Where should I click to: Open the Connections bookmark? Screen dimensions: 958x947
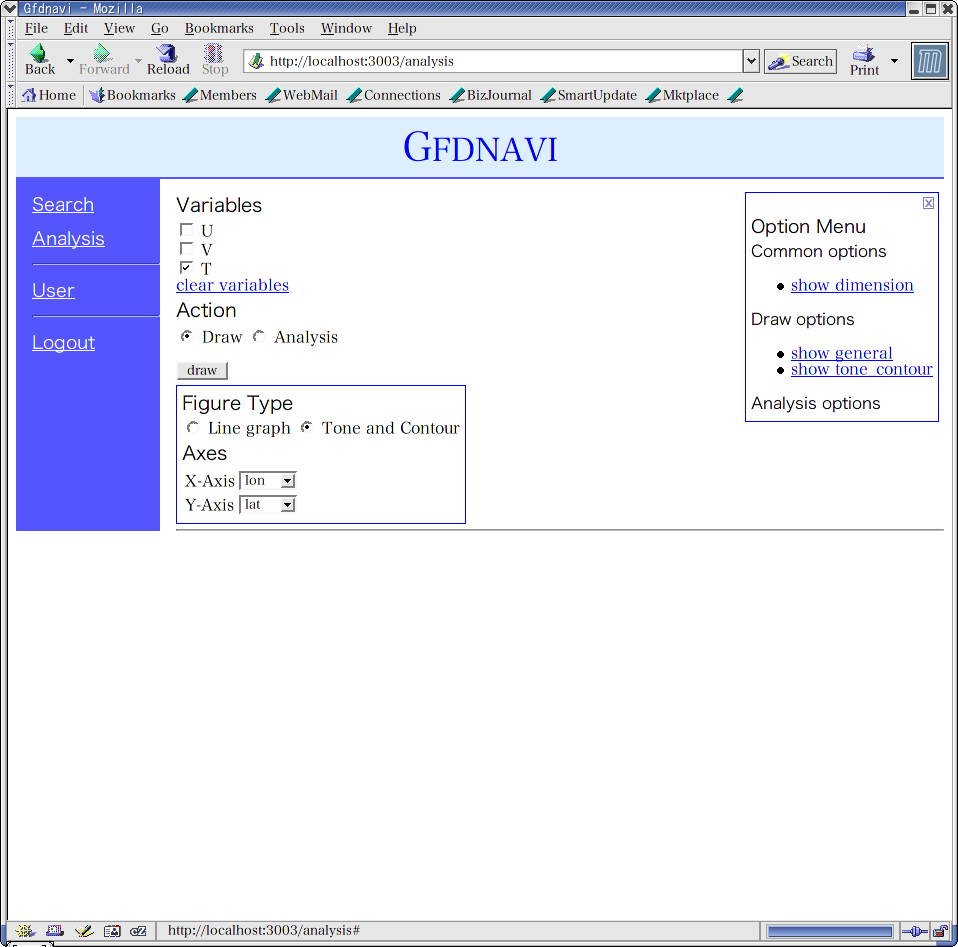[393, 95]
